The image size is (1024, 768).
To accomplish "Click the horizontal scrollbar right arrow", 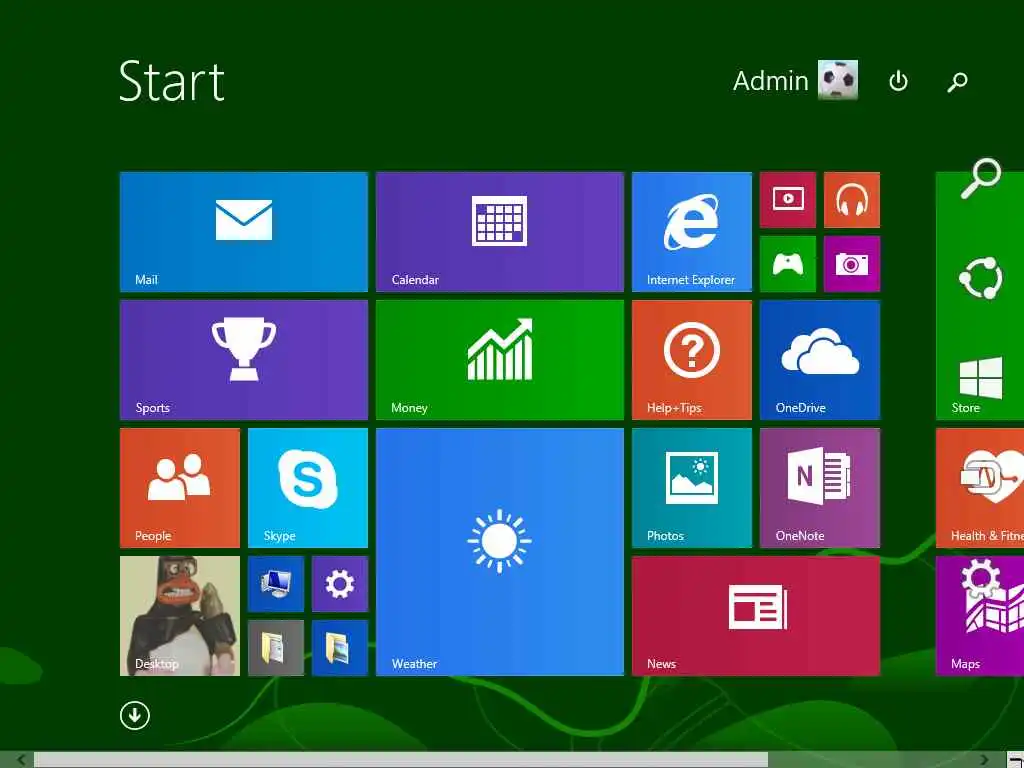I will [984, 760].
